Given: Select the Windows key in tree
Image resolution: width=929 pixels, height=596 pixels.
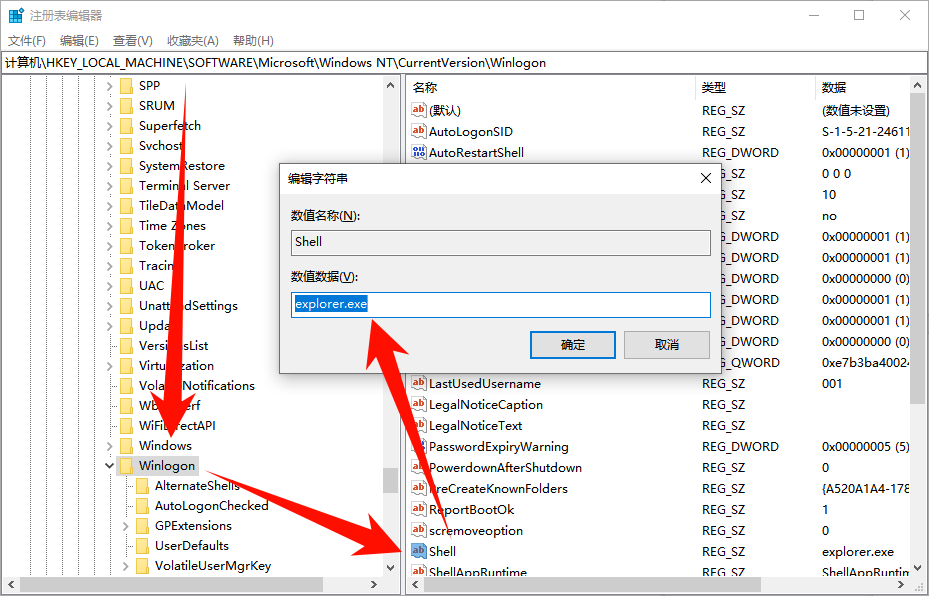Looking at the screenshot, I should click(x=165, y=445).
